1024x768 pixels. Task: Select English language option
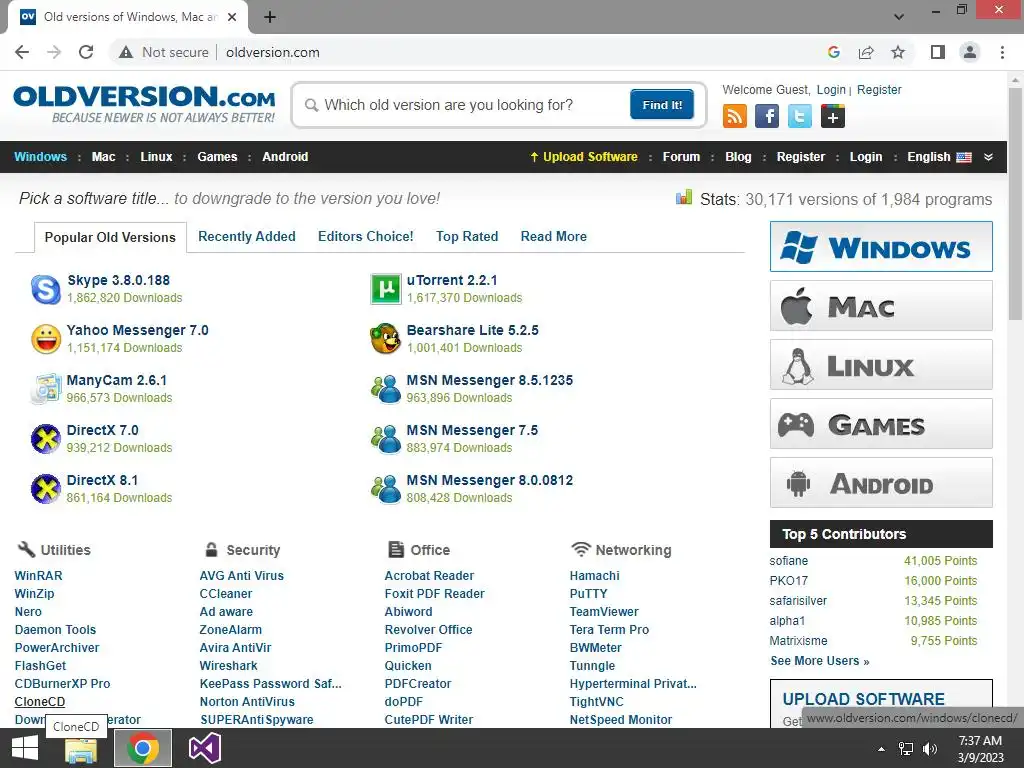tap(938, 157)
